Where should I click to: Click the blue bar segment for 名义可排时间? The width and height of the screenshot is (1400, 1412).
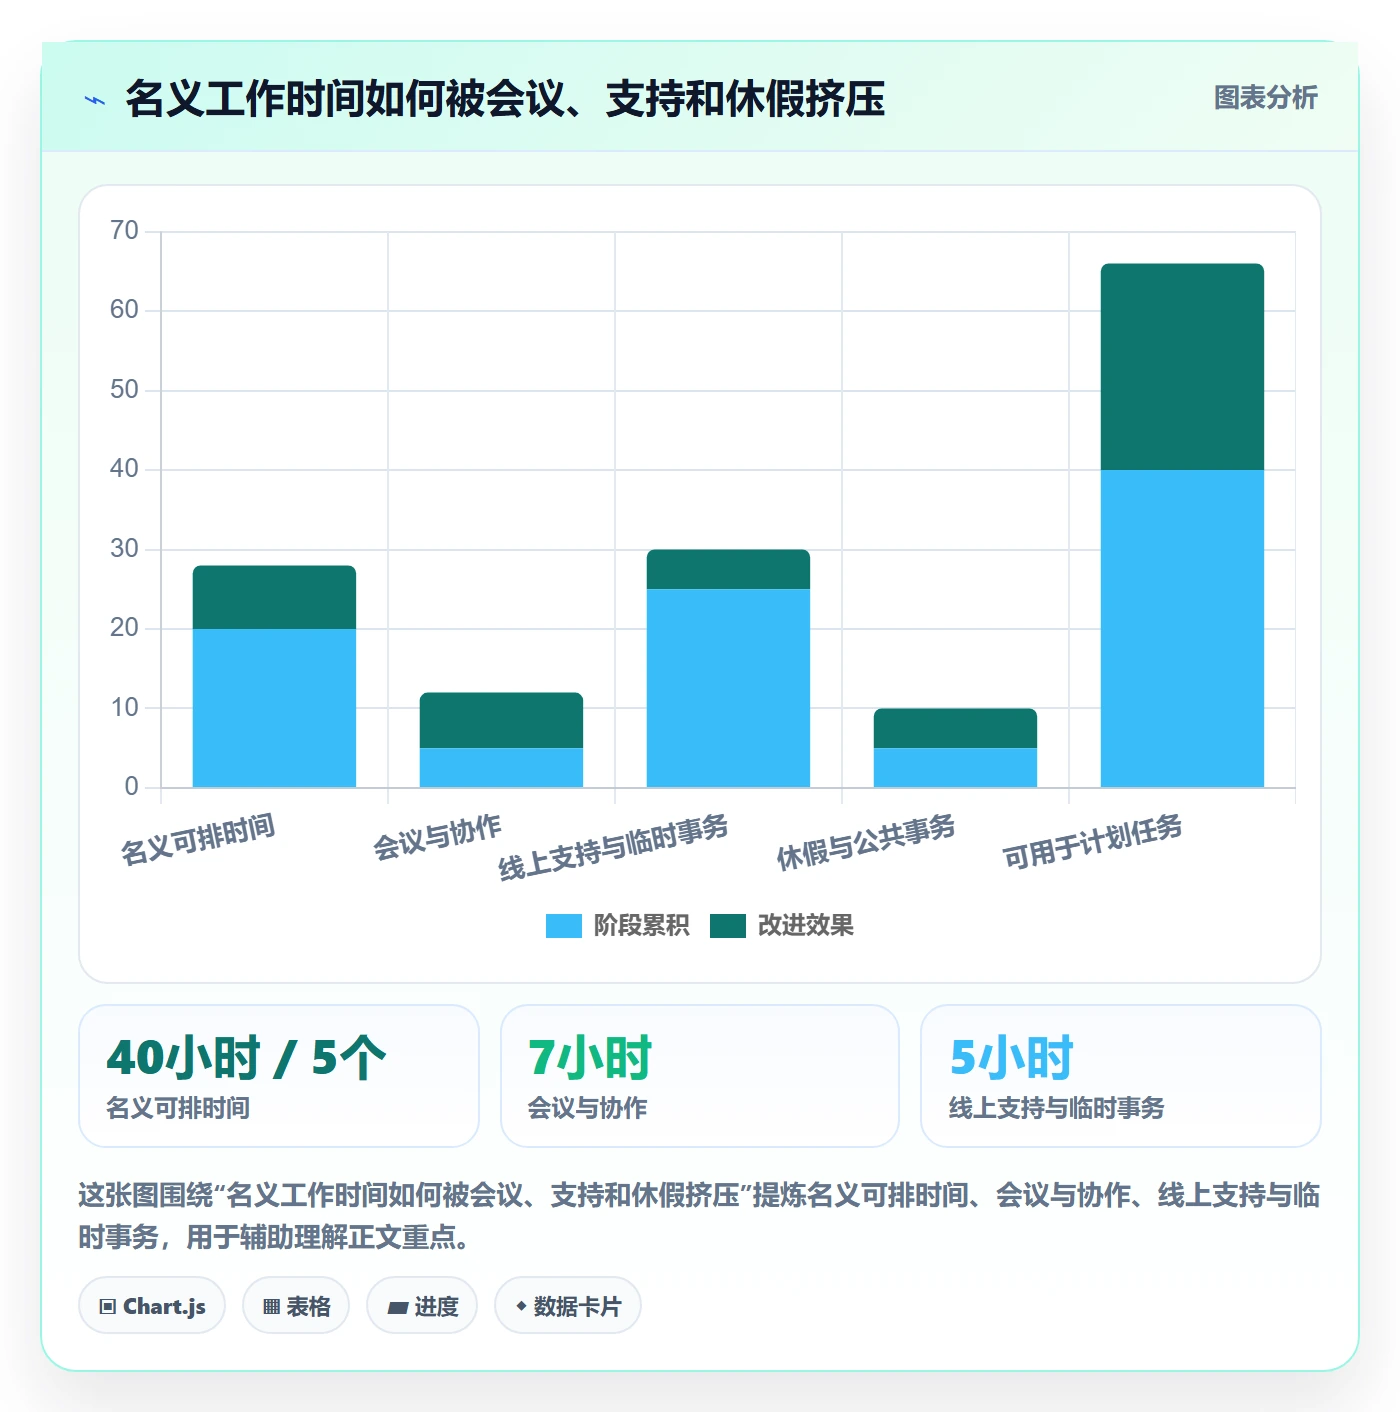point(274,708)
